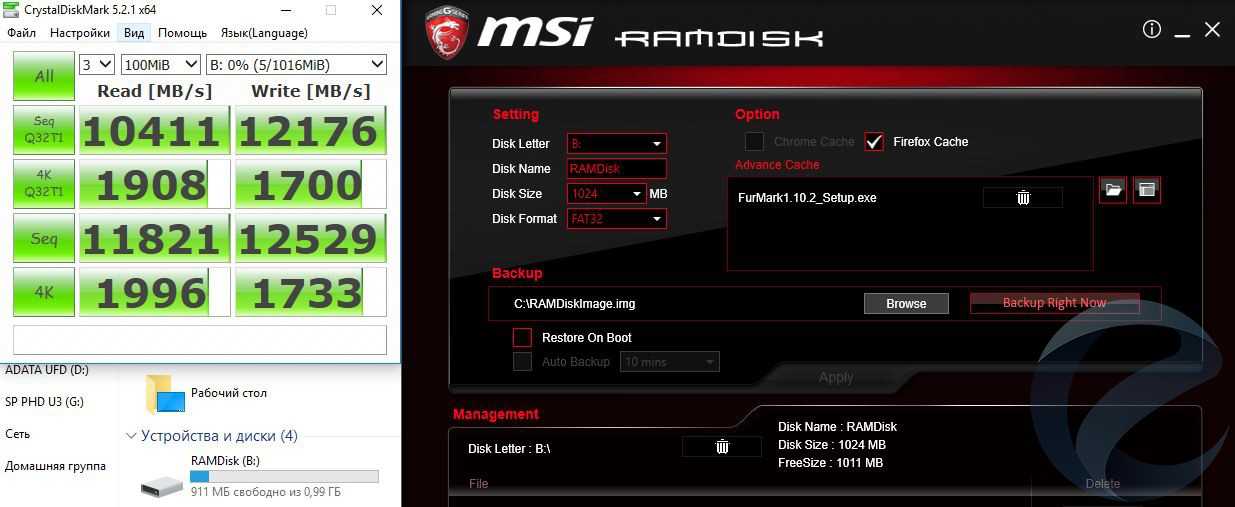This screenshot has height=507, width=1235.
Task: Delete FurMark1.10.2_Setup.exe with trash icon
Action: (1023, 198)
